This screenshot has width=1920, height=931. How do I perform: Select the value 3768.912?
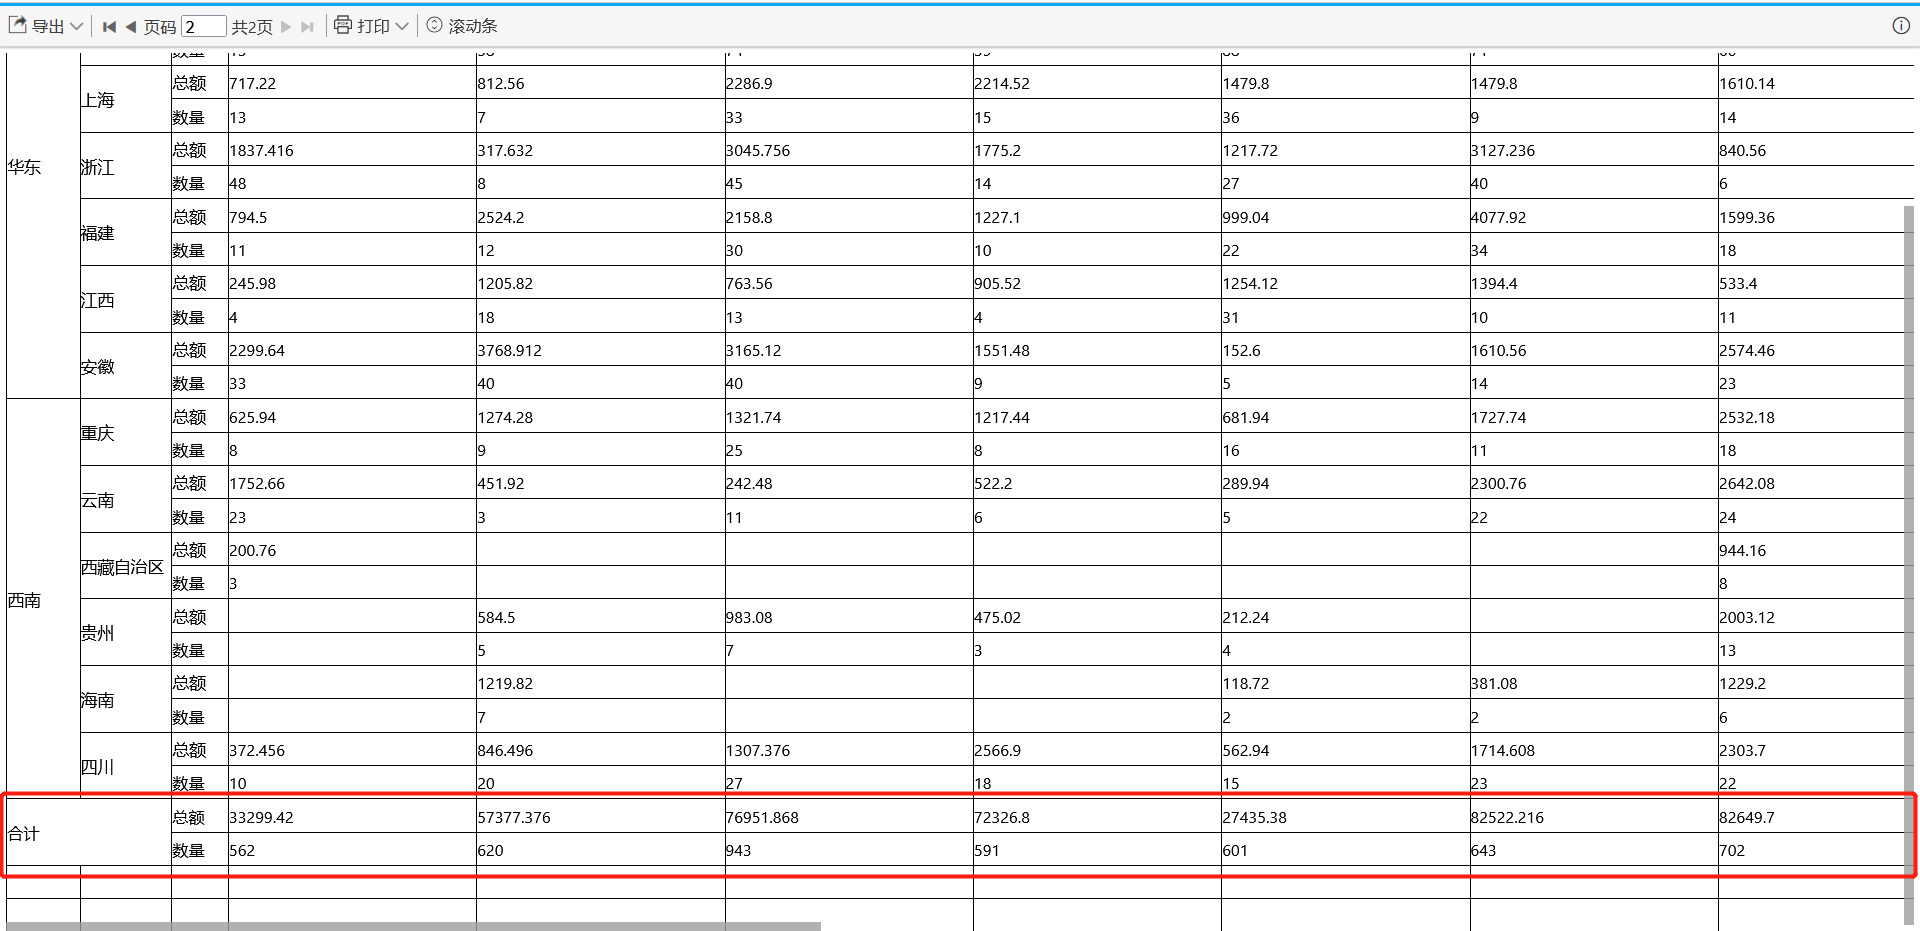coord(510,351)
